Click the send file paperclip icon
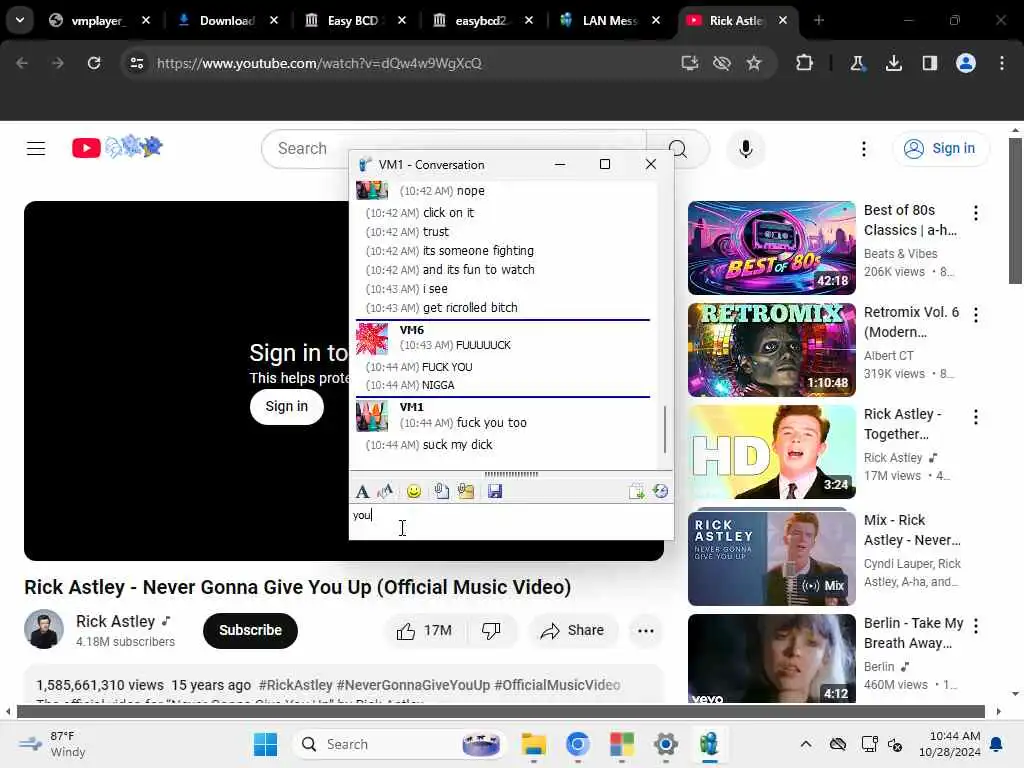This screenshot has width=1024, height=768. [x=441, y=491]
